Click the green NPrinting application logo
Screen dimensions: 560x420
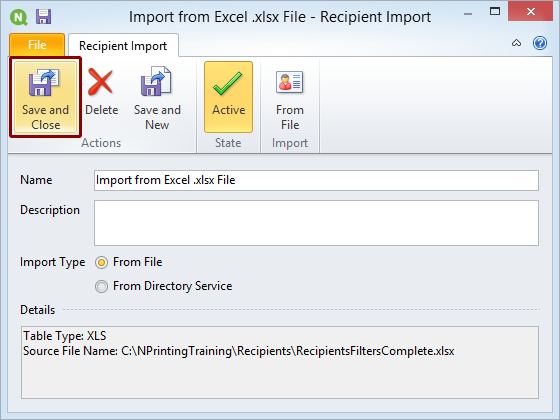(19, 17)
